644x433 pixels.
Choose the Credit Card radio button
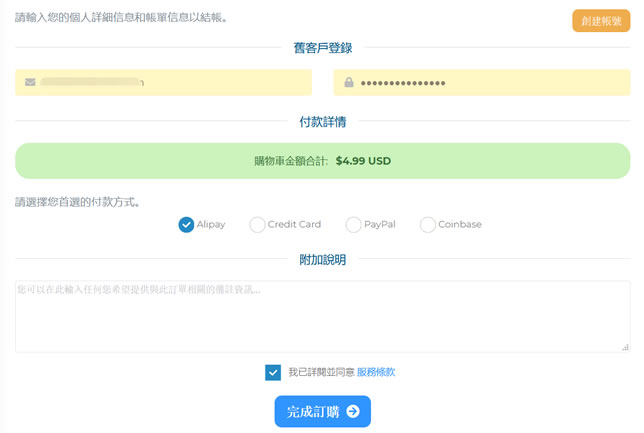pos(257,225)
